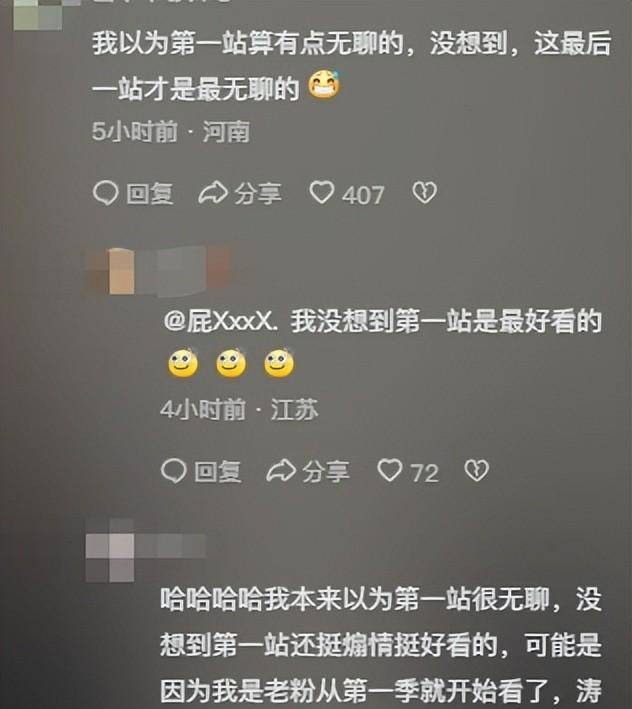
Task: Like the comment with 72 likes
Action: (390, 470)
